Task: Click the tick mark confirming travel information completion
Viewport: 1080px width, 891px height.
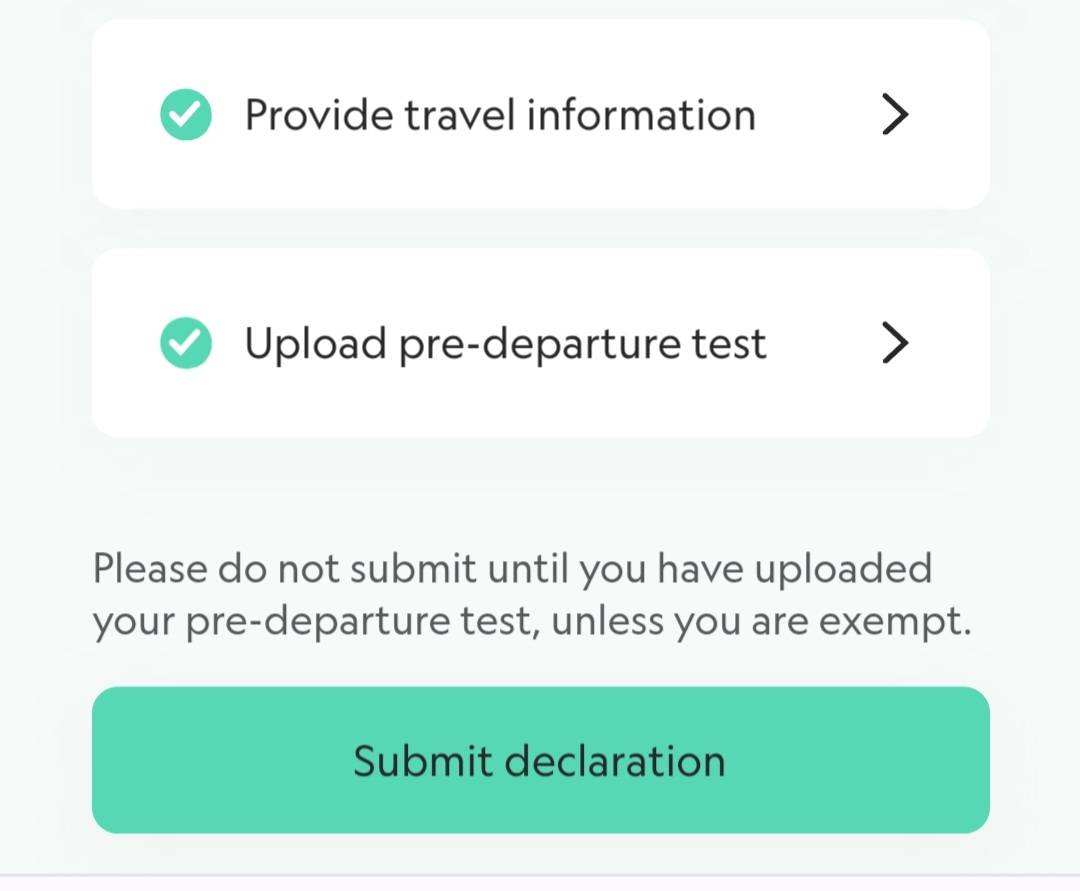Action: (x=185, y=113)
